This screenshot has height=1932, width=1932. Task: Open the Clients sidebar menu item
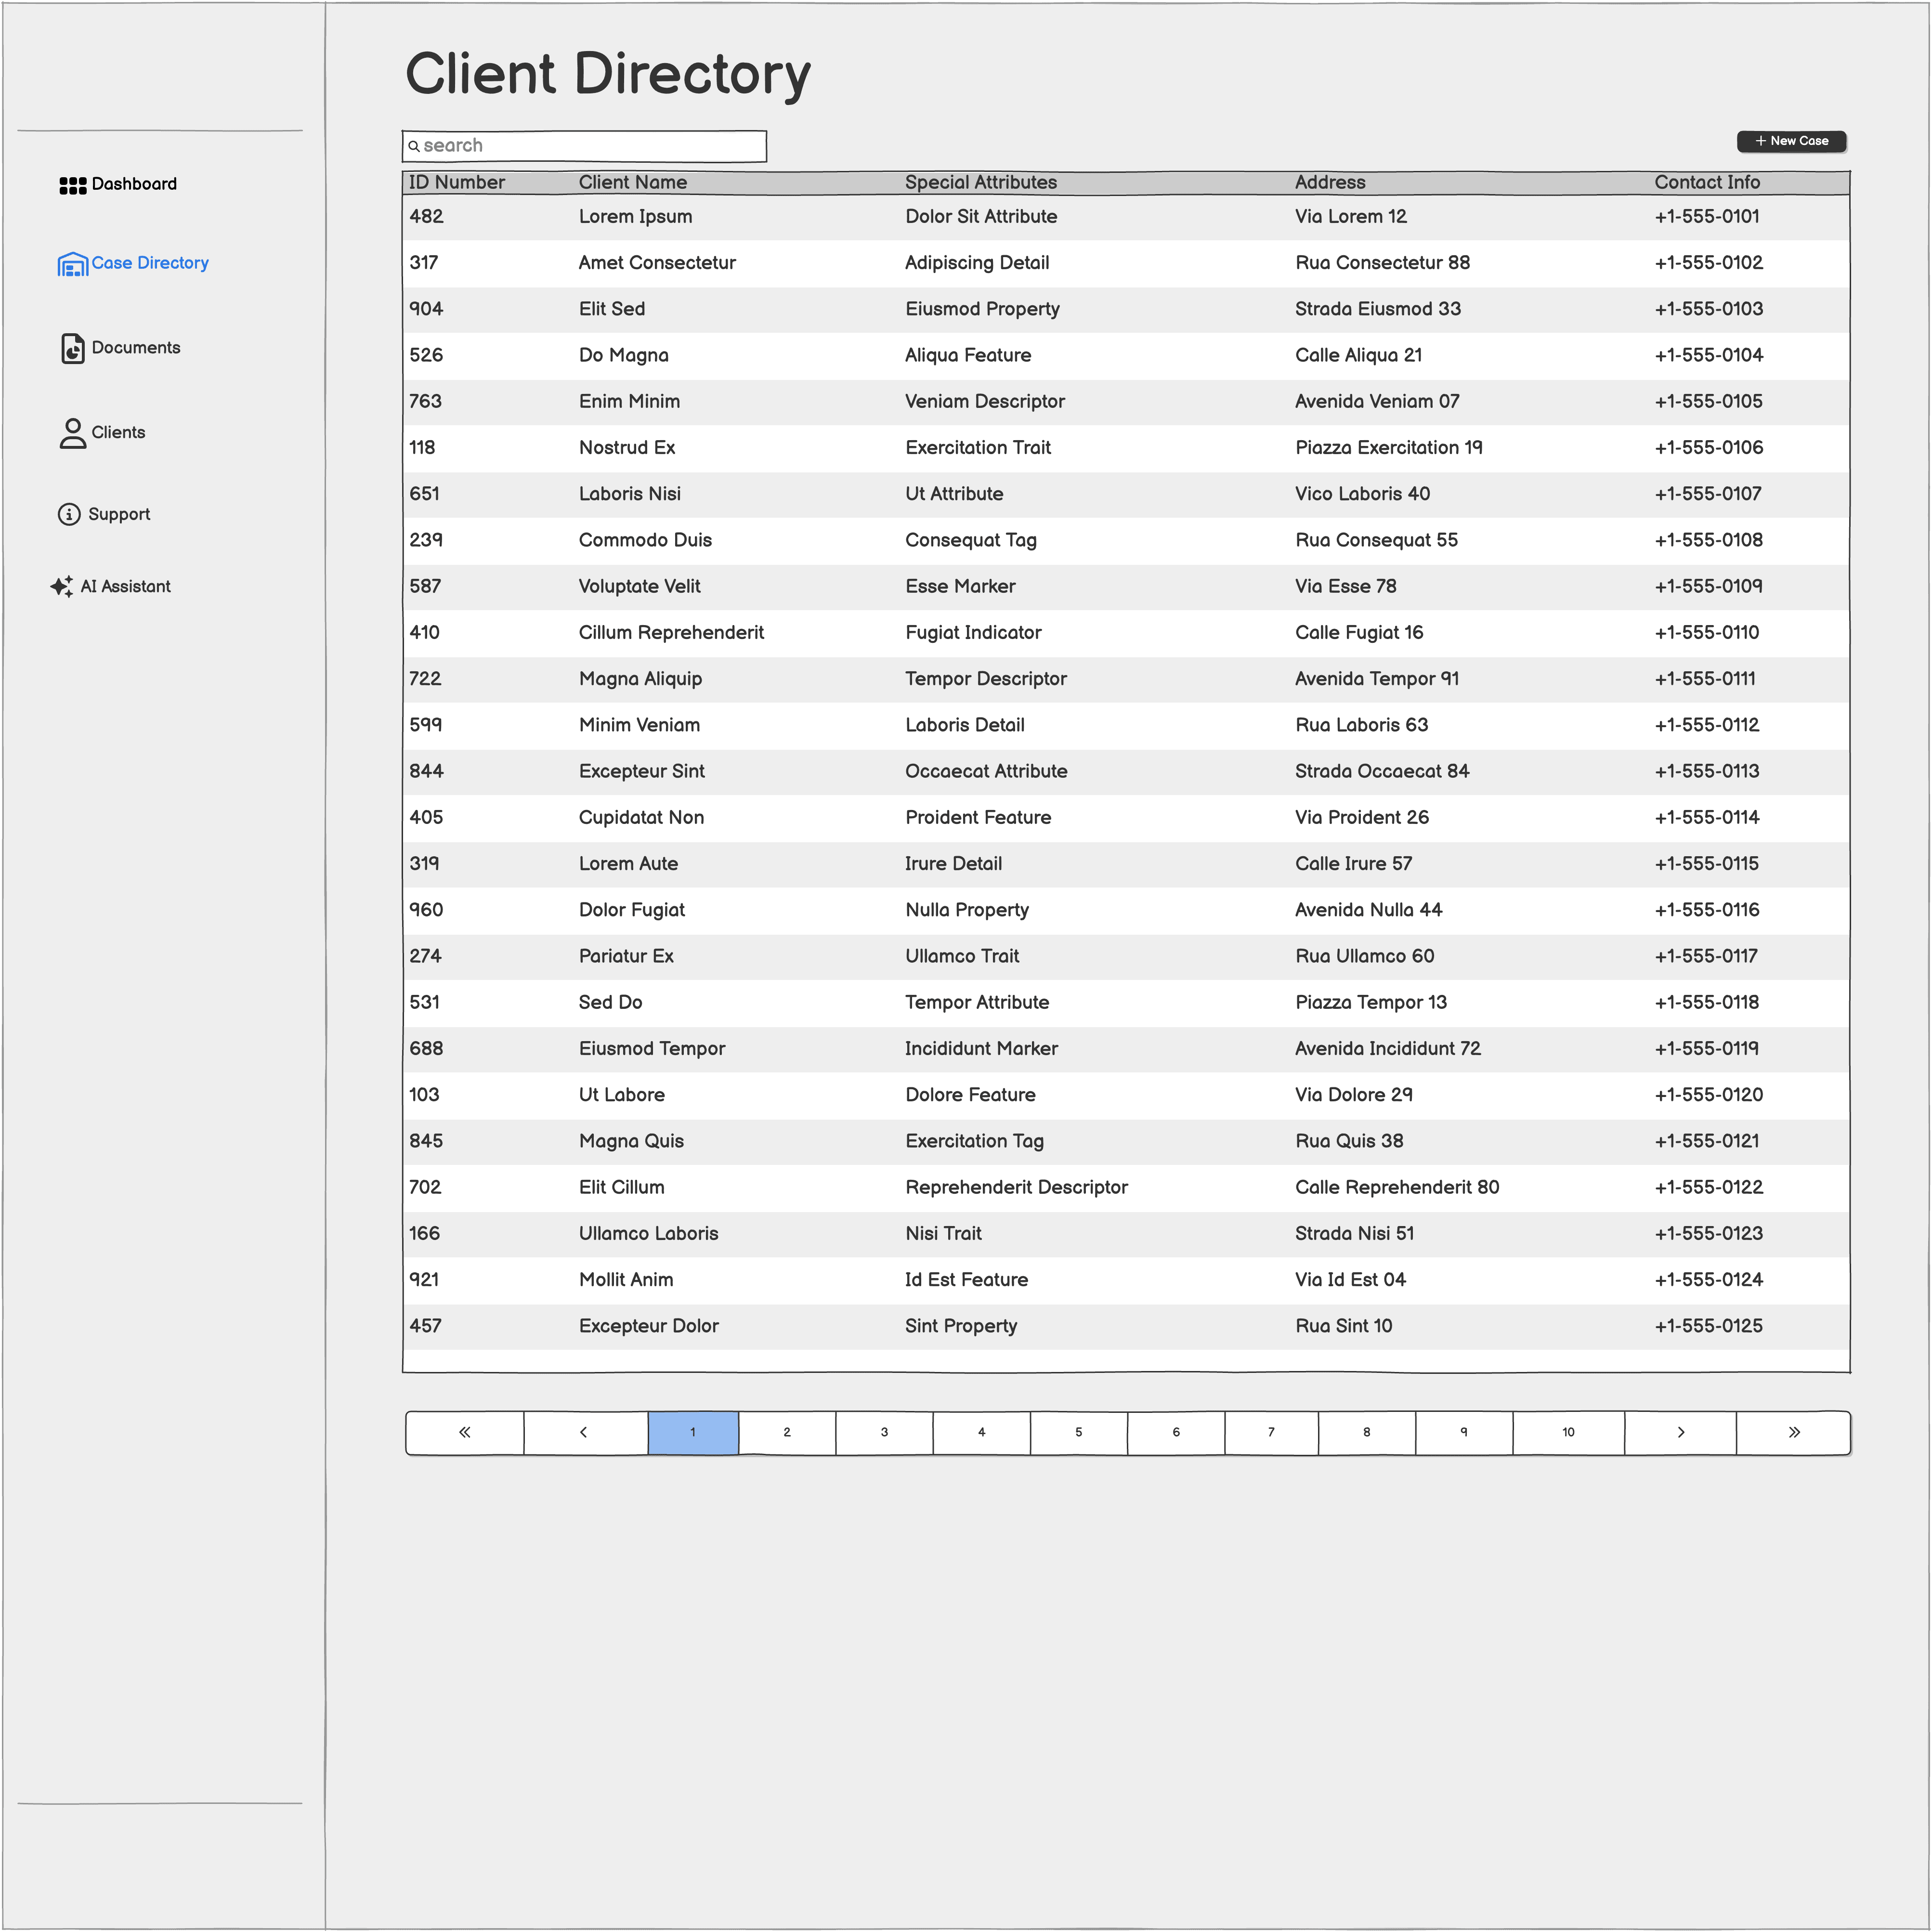click(118, 433)
